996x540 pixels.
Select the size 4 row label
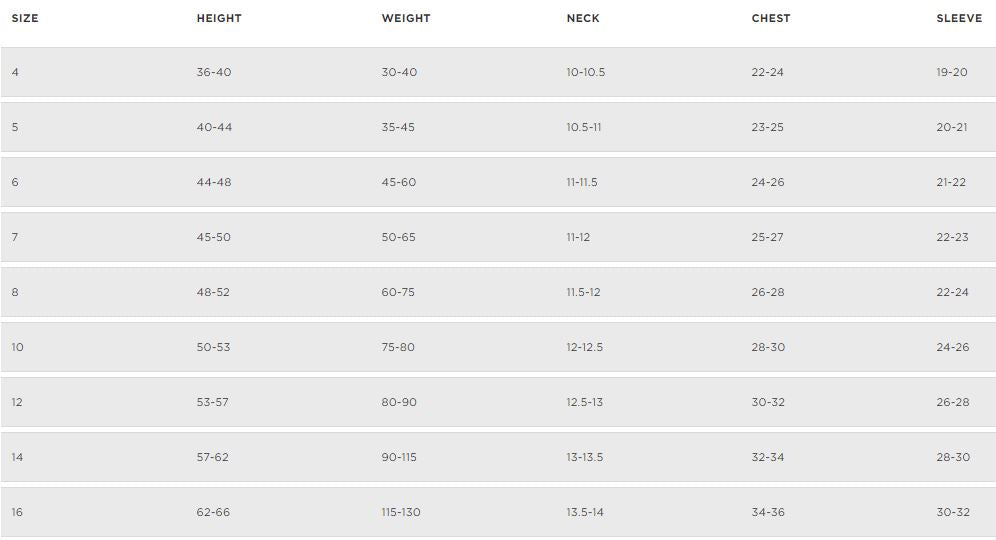coord(15,72)
